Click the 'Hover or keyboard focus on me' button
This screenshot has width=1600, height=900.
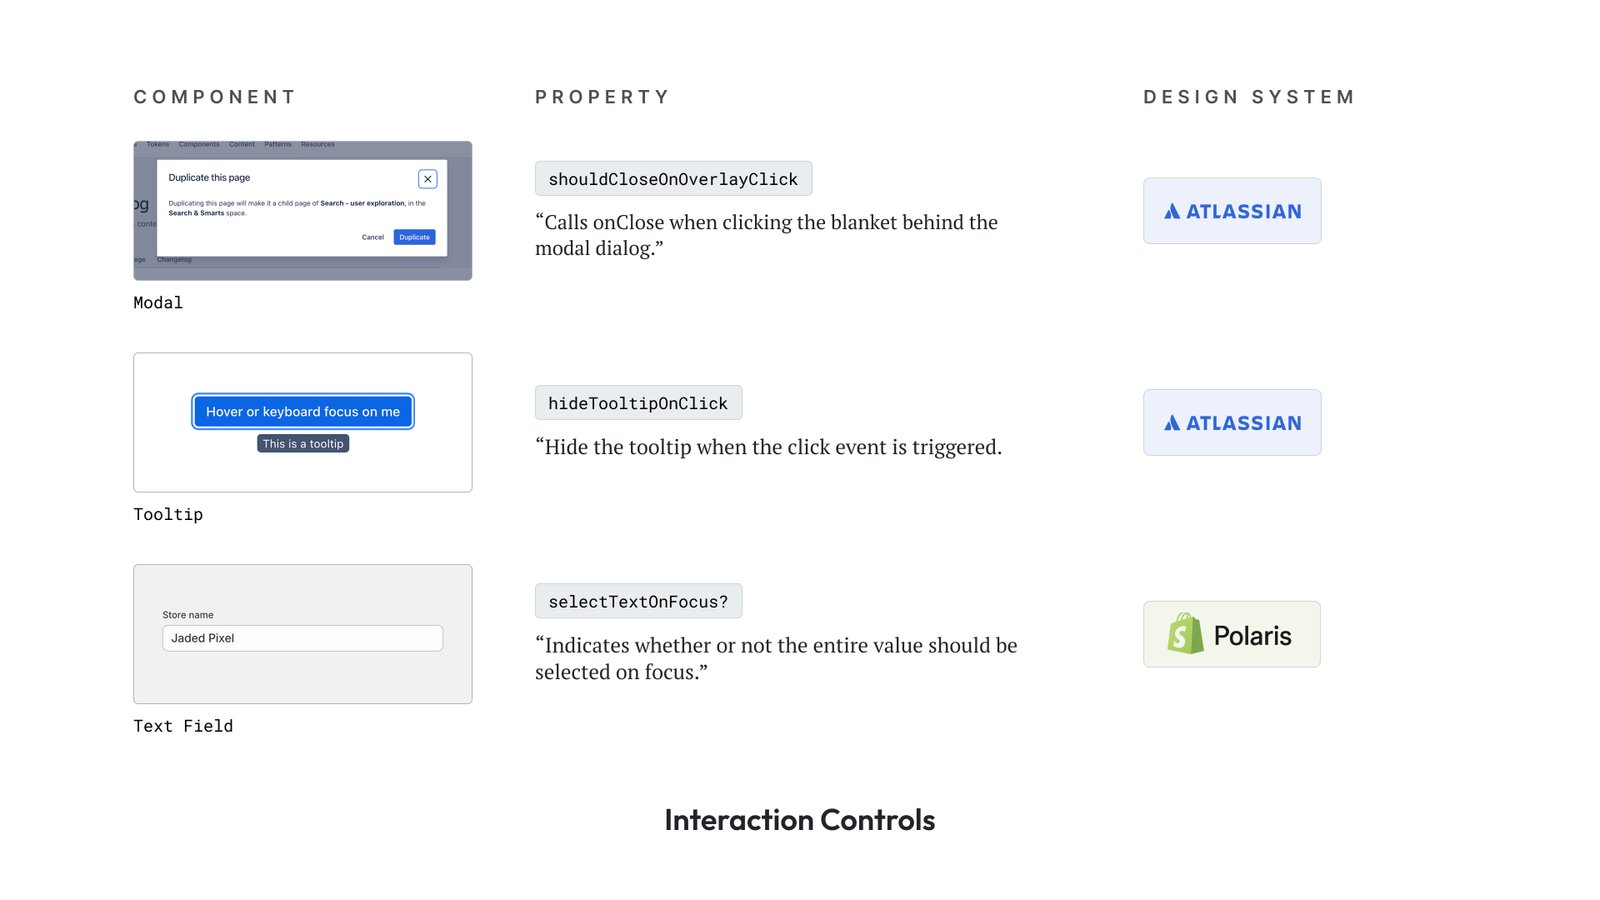(x=303, y=412)
